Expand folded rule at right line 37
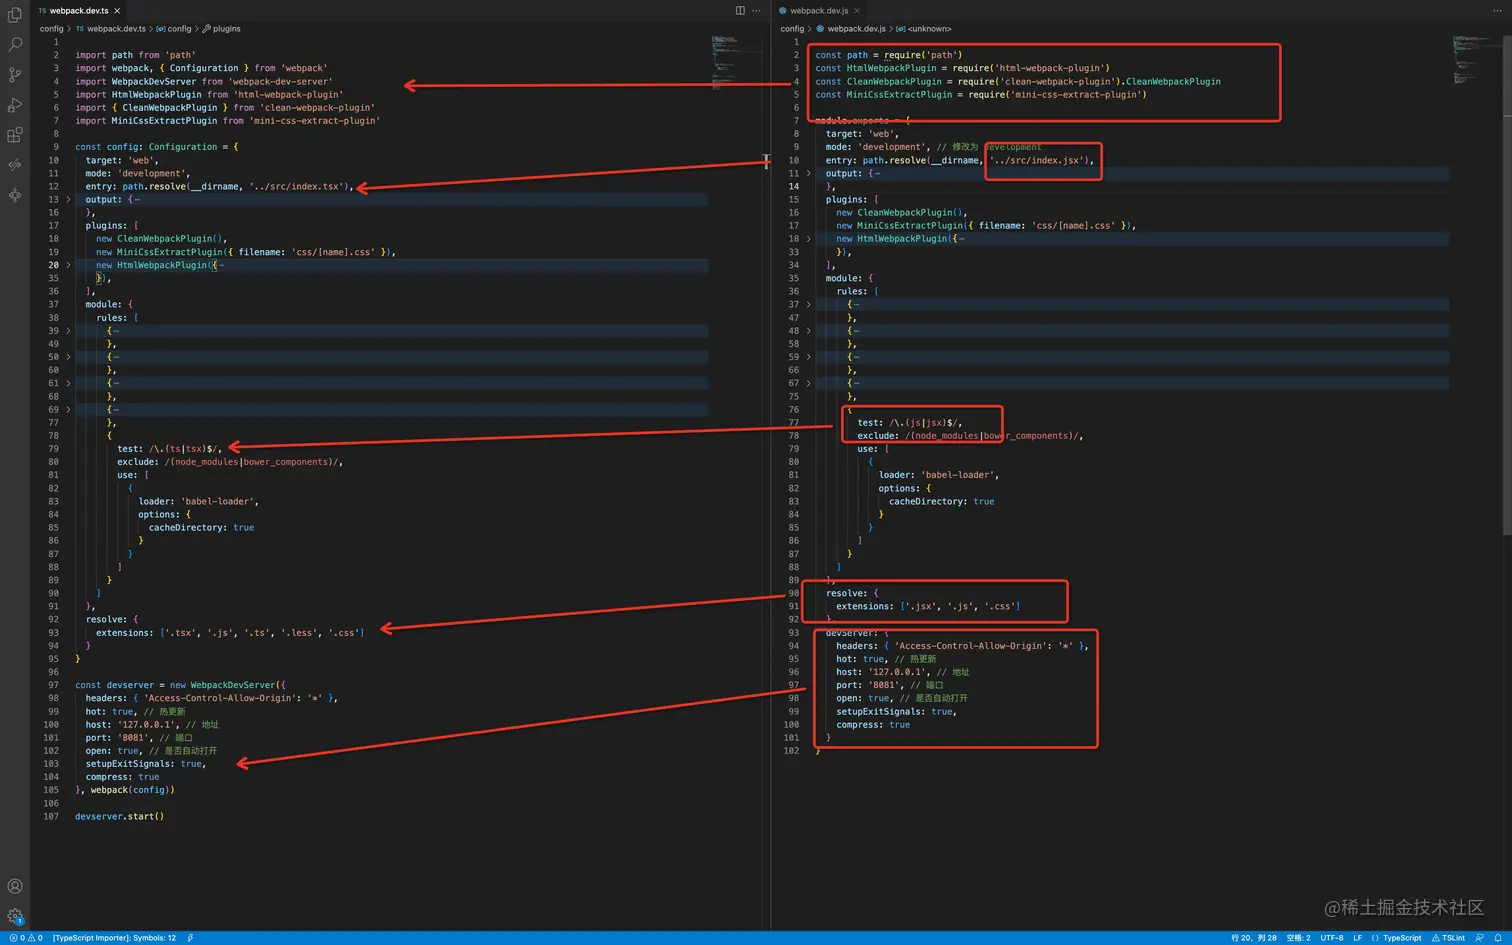This screenshot has height=945, width=1512. 808,304
